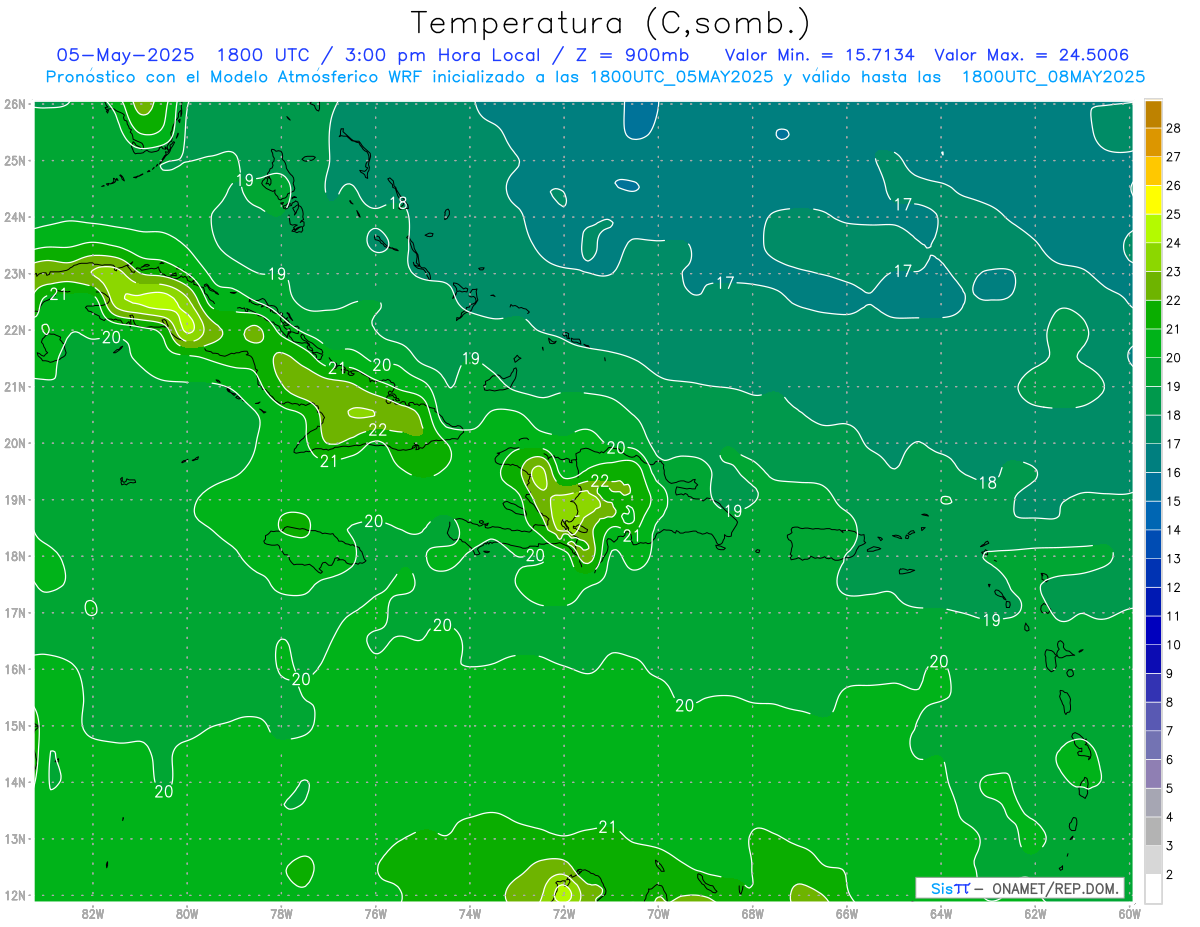Click legend scale label 13
Viewport: 1200px width, 927px height.
[1173, 558]
